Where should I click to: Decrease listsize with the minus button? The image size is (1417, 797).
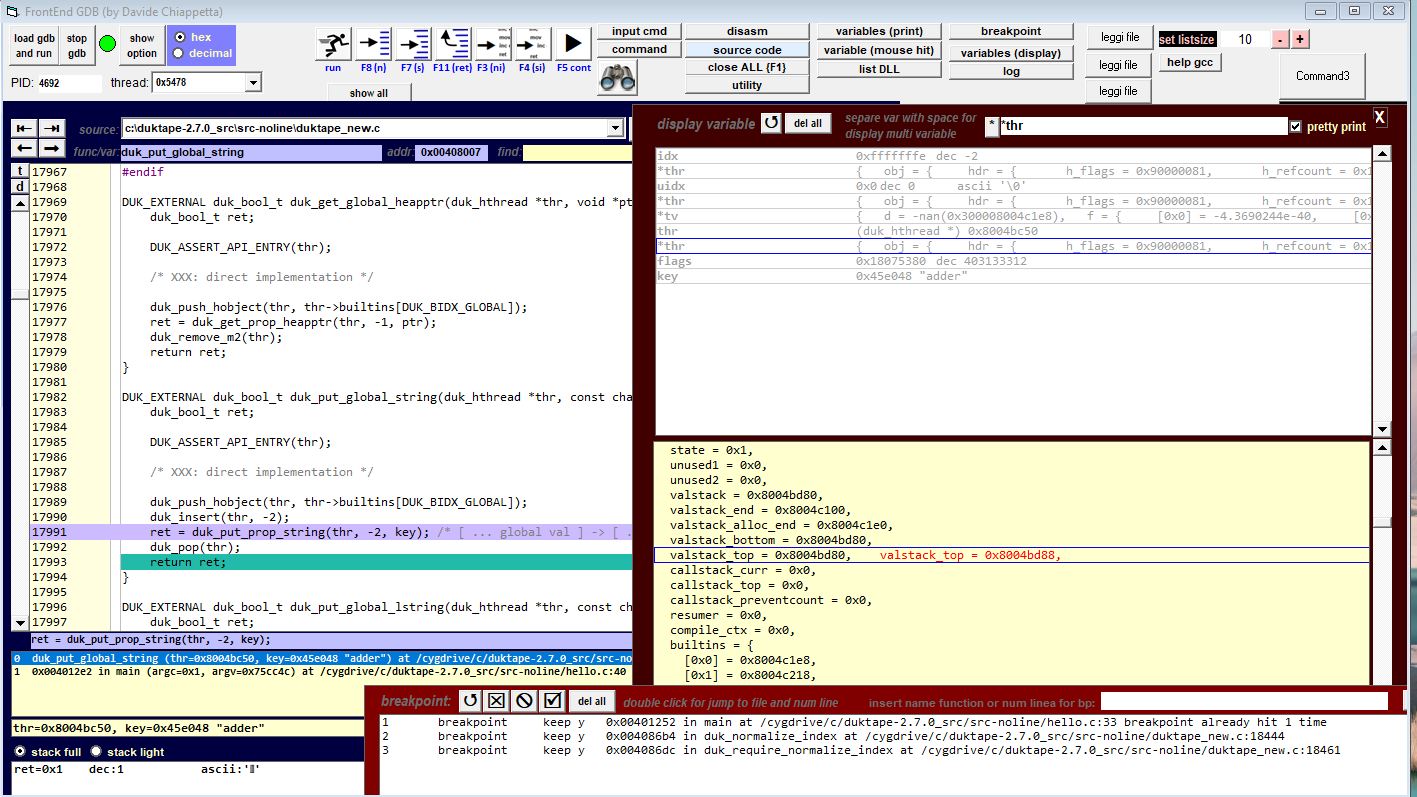pos(1280,39)
